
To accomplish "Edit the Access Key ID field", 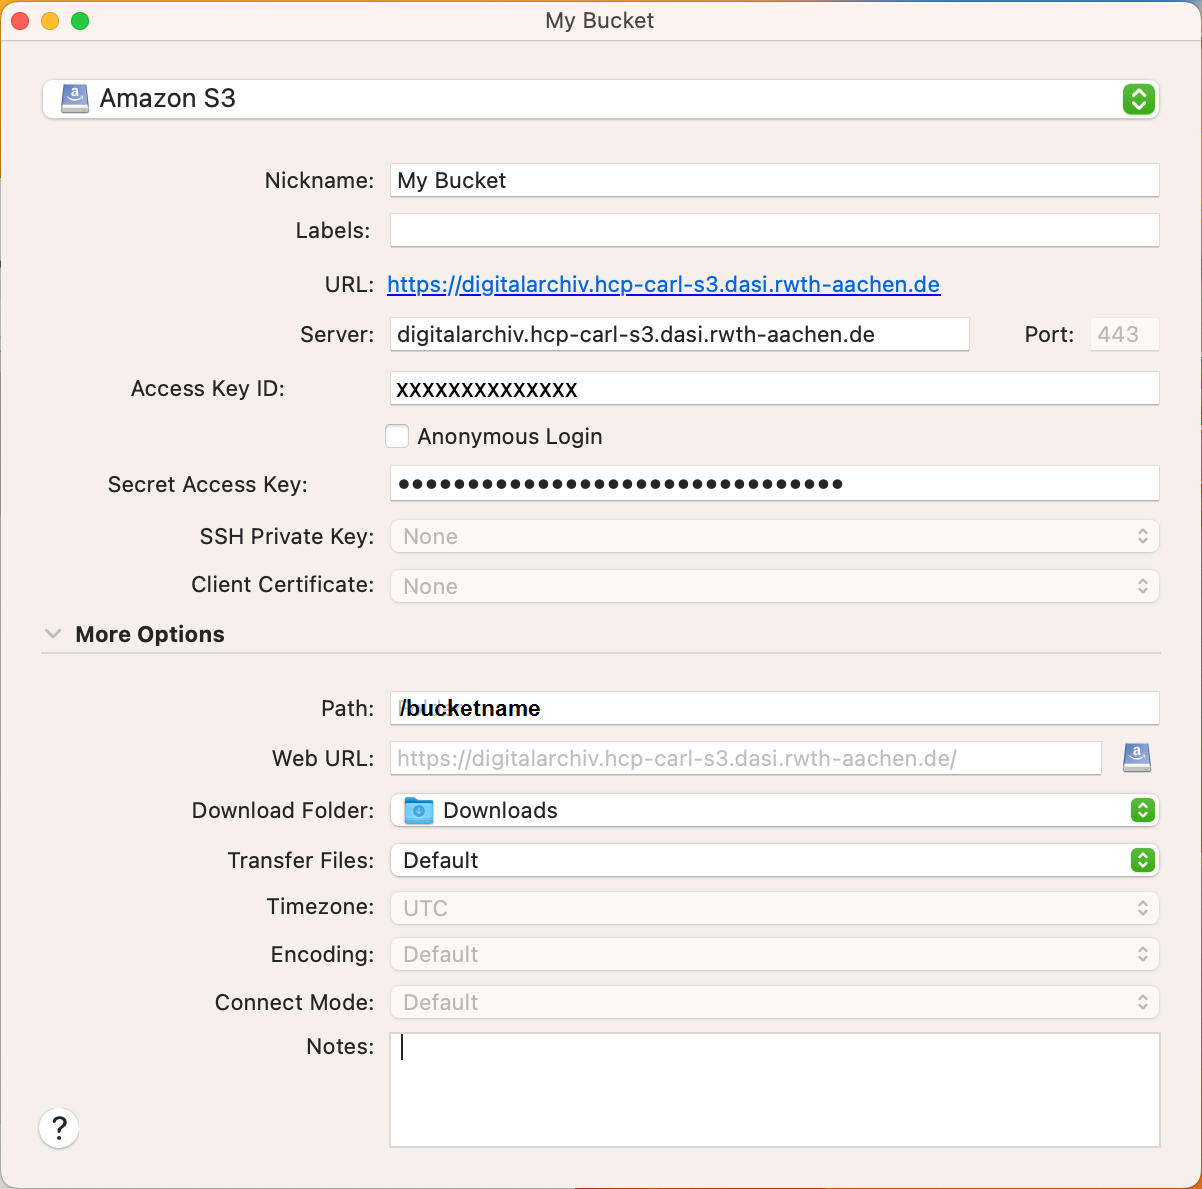I will click(x=774, y=389).
